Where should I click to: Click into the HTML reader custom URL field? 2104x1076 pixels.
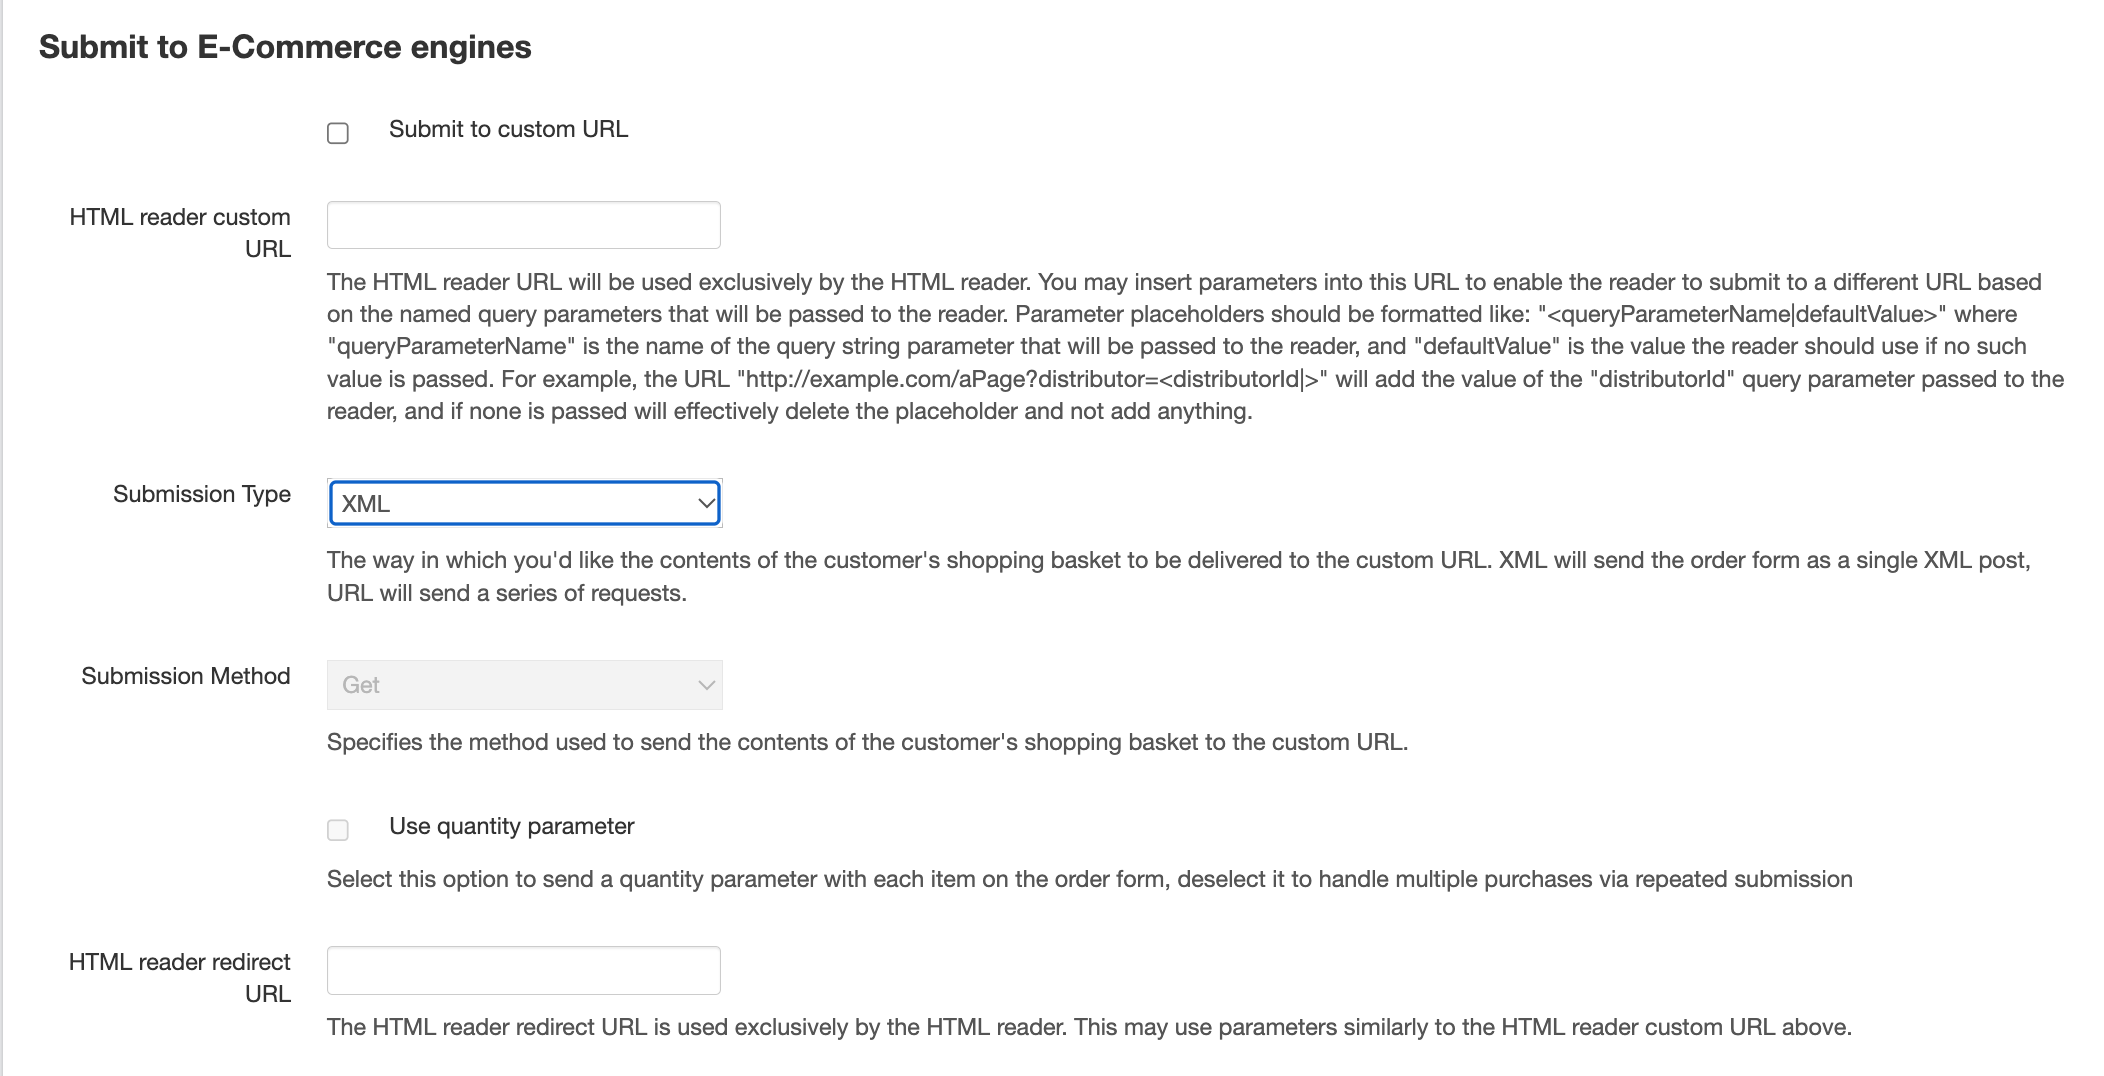click(523, 225)
